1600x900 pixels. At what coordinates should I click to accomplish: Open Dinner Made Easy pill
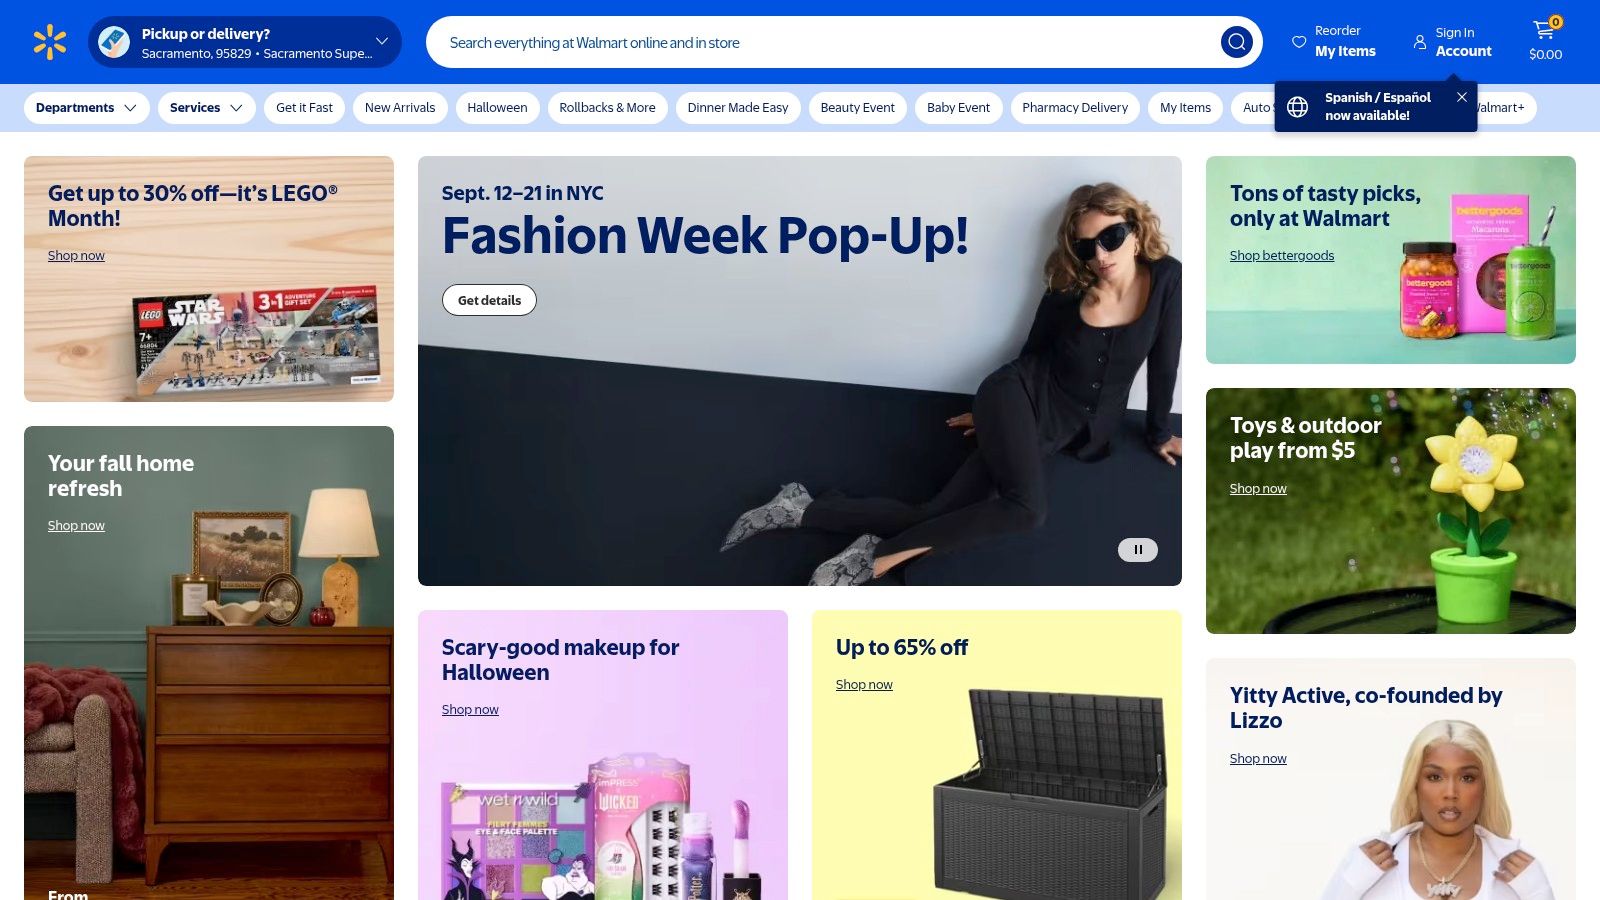[x=738, y=108]
